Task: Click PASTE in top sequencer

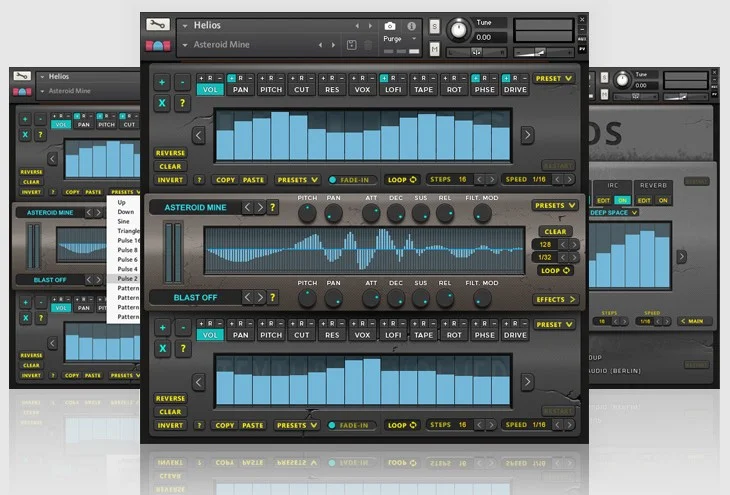Action: pyautogui.click(x=253, y=180)
